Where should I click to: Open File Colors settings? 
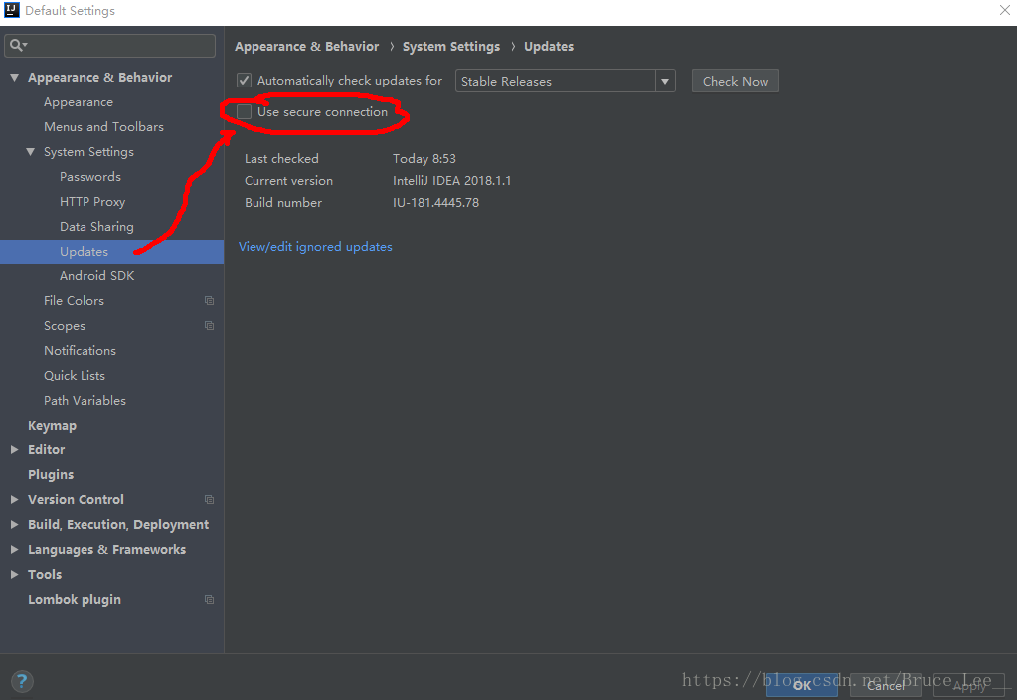(74, 301)
